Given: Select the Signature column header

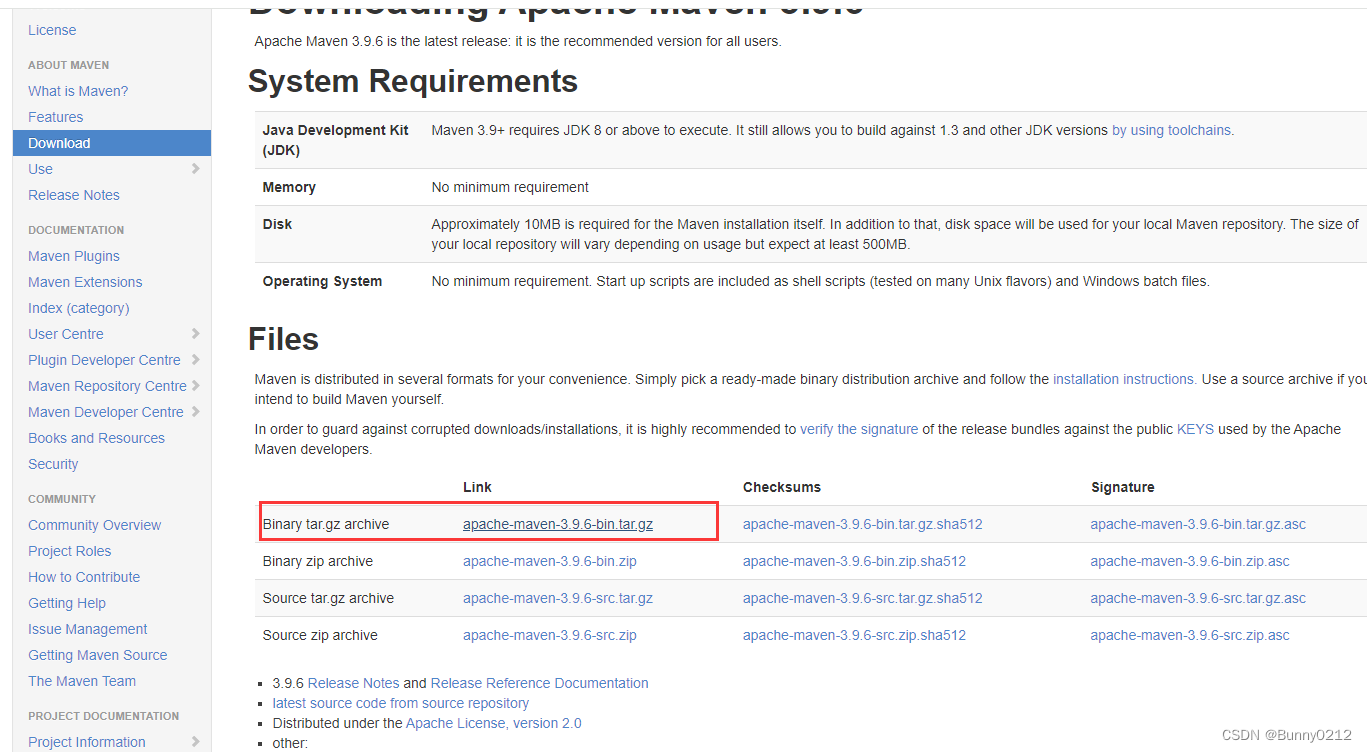Looking at the screenshot, I should [x=1123, y=487].
